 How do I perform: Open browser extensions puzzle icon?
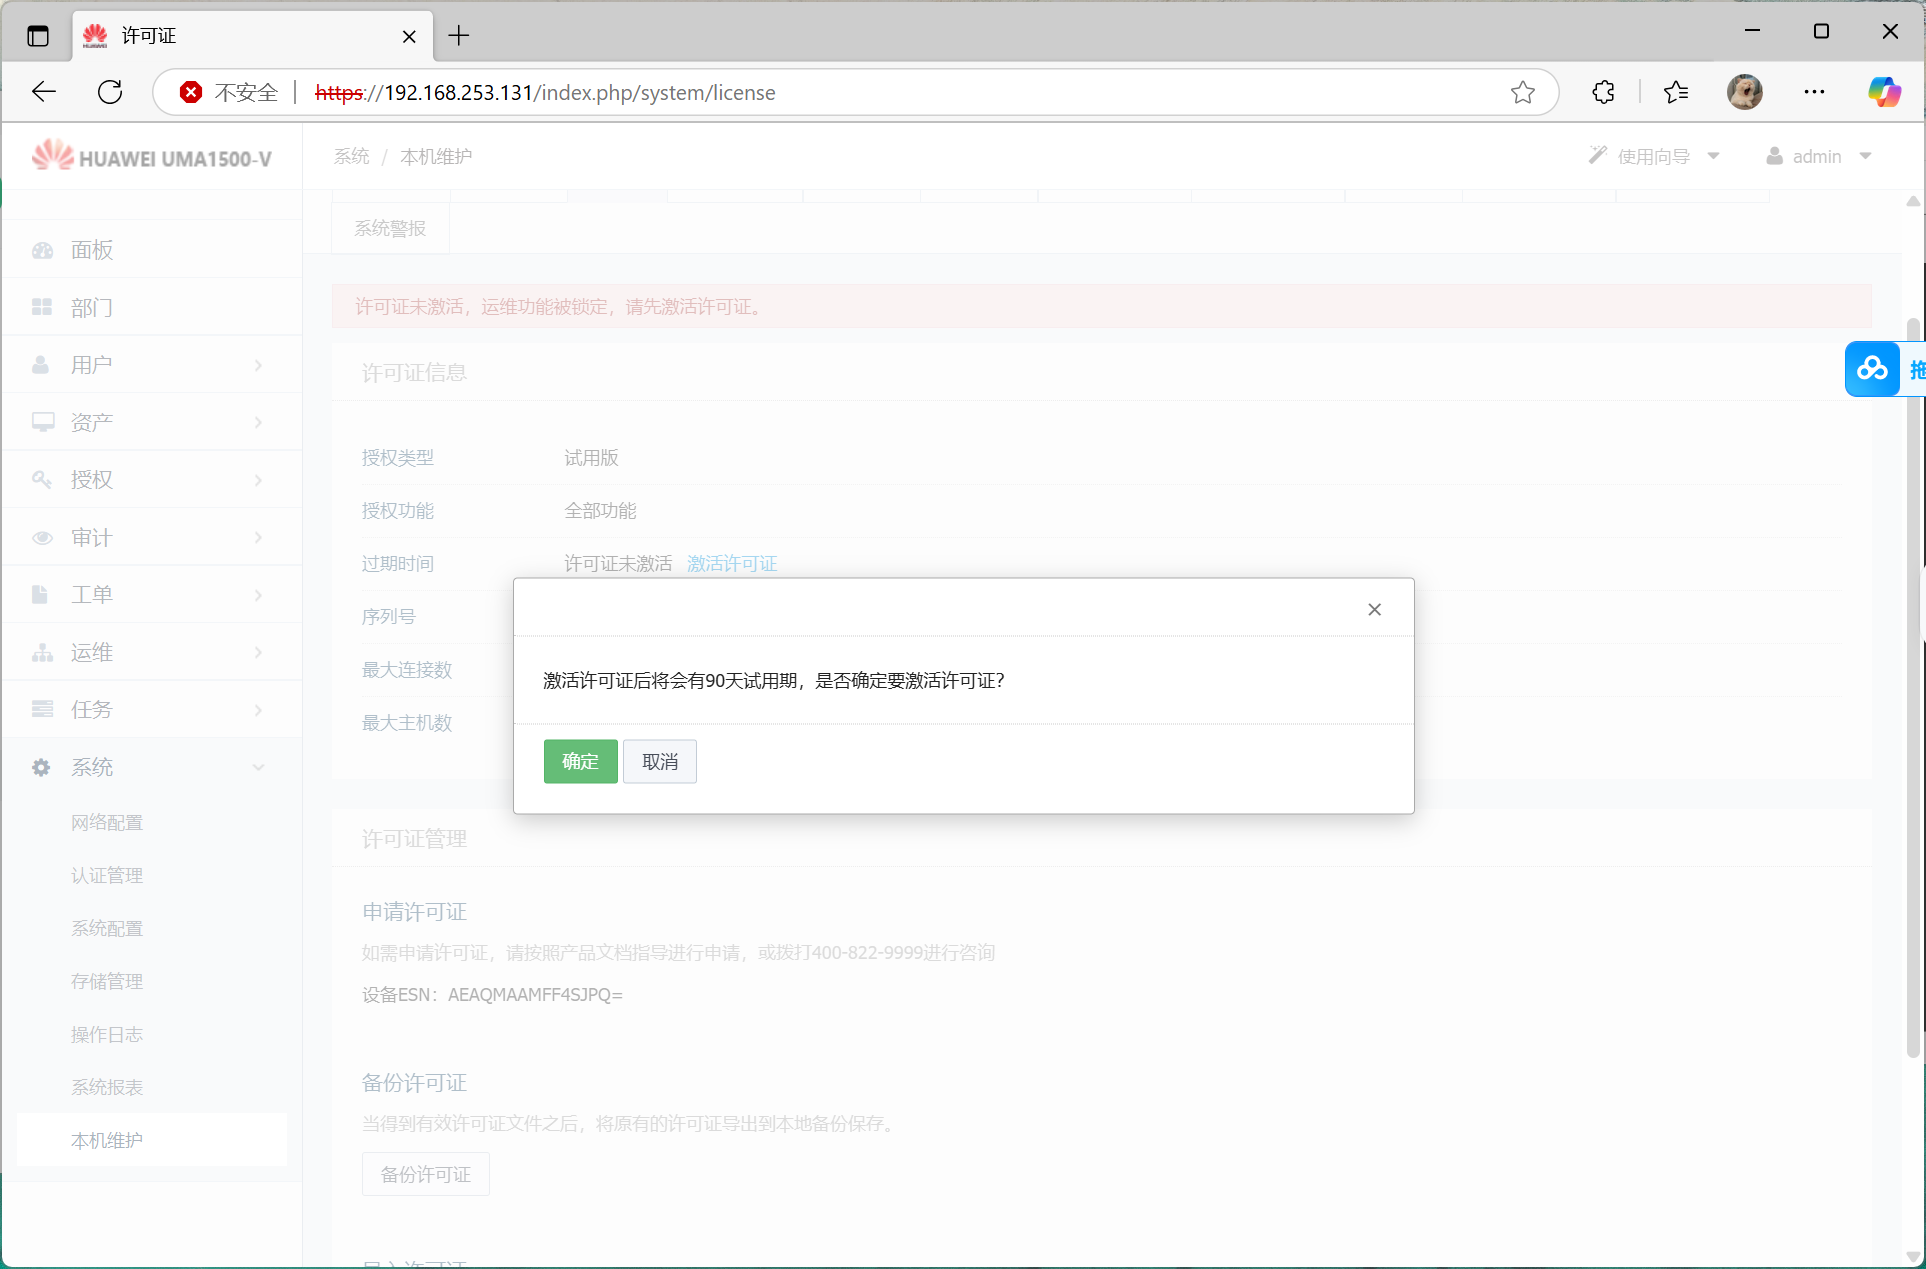click(1603, 92)
